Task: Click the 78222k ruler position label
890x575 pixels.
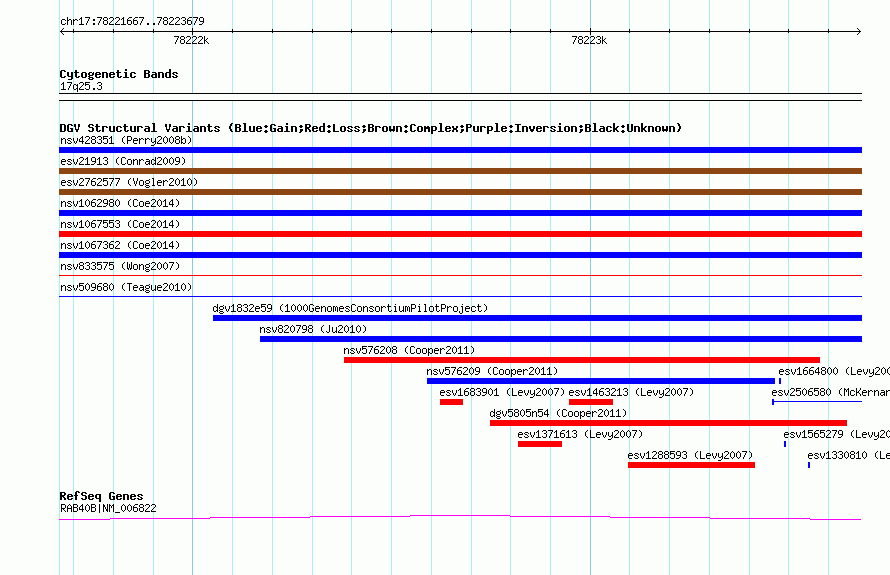Action: click(191, 40)
